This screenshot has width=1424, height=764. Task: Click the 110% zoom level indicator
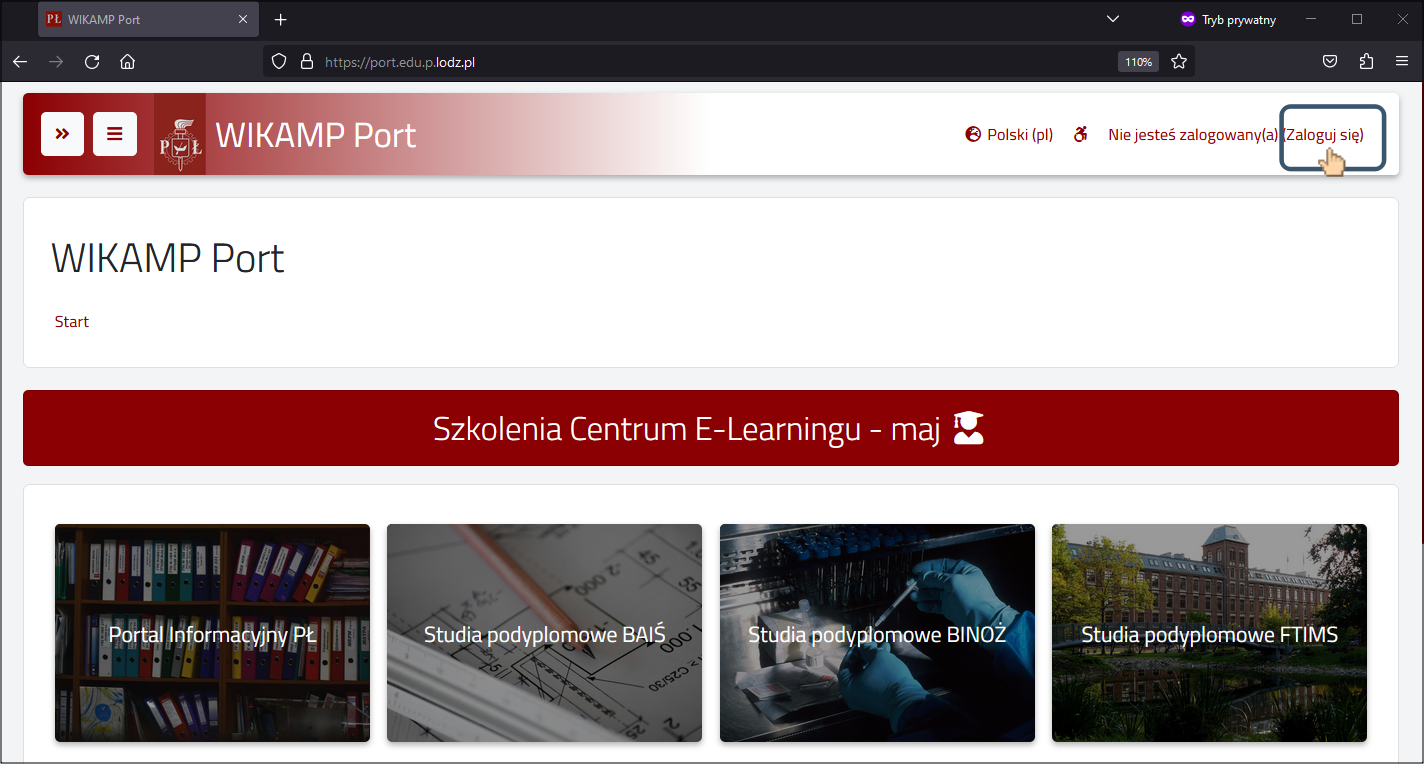click(1137, 61)
